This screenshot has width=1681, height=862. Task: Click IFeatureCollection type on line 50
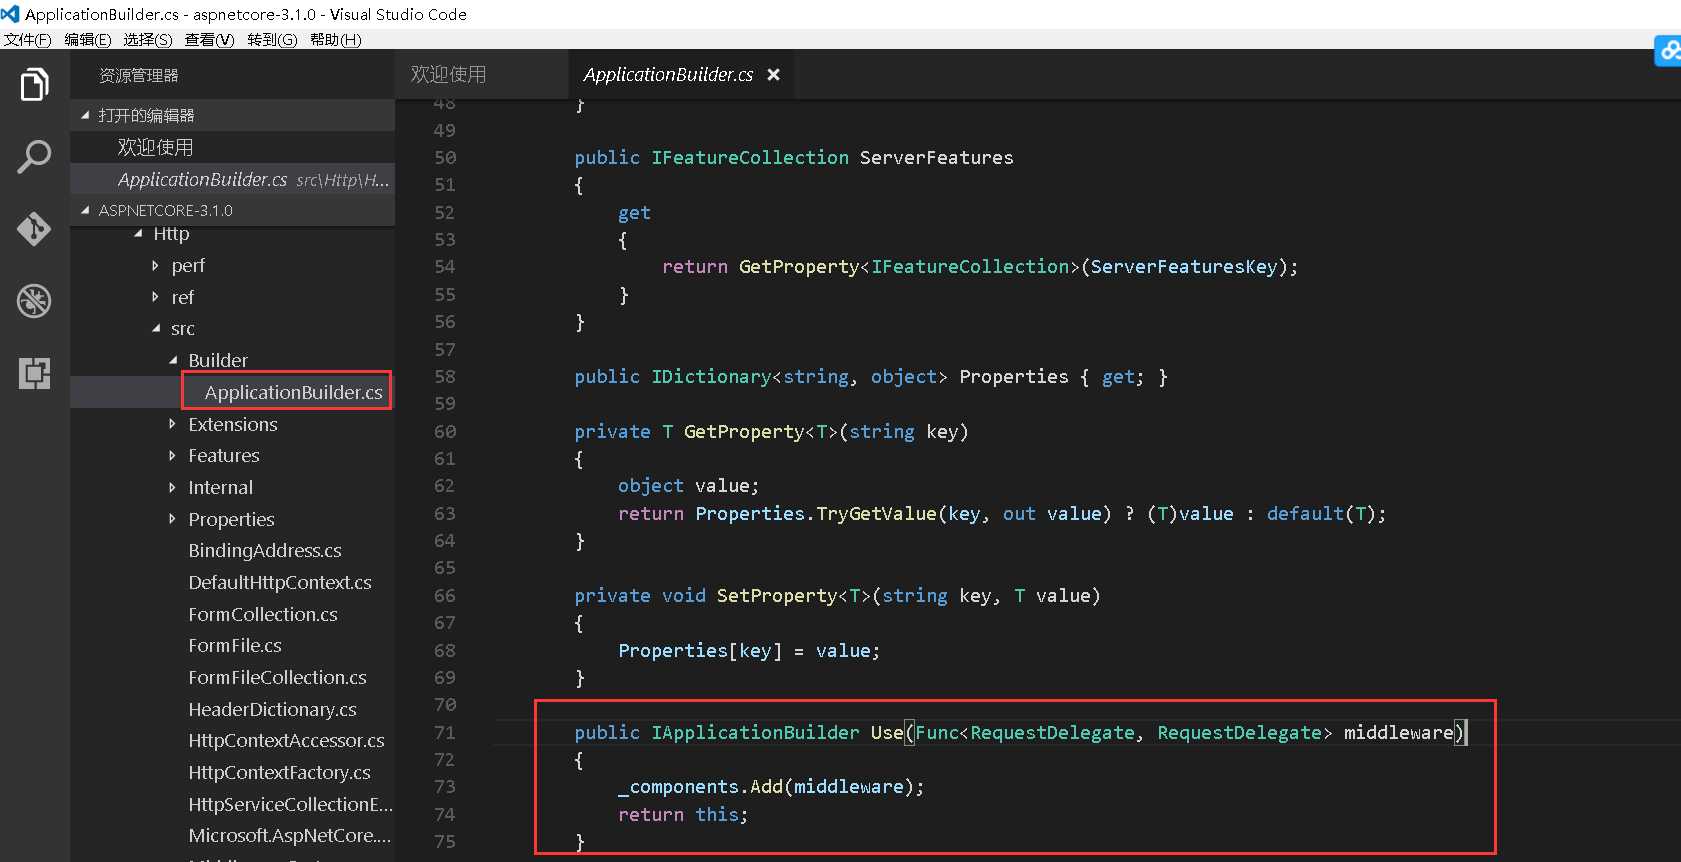[x=750, y=158]
